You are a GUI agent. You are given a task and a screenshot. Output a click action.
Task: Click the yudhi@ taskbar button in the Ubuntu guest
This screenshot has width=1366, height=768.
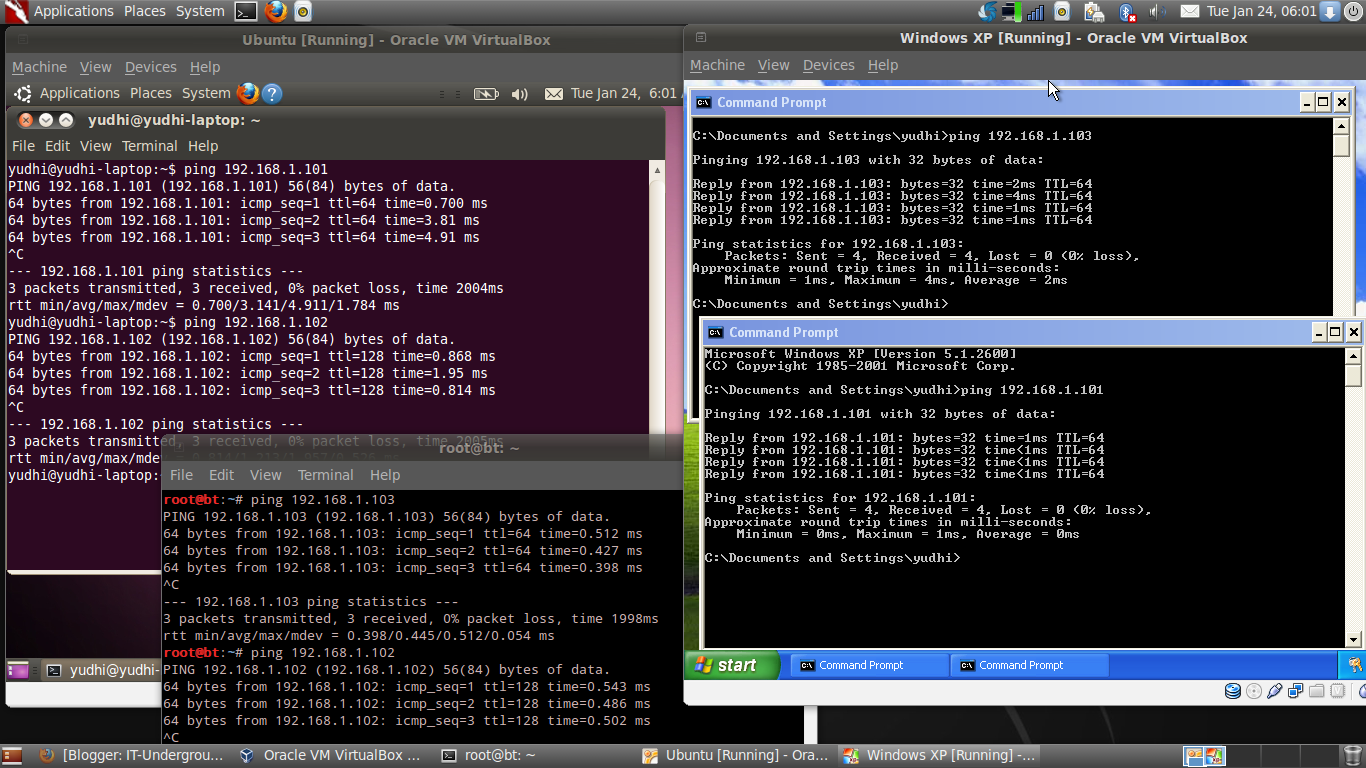101,670
